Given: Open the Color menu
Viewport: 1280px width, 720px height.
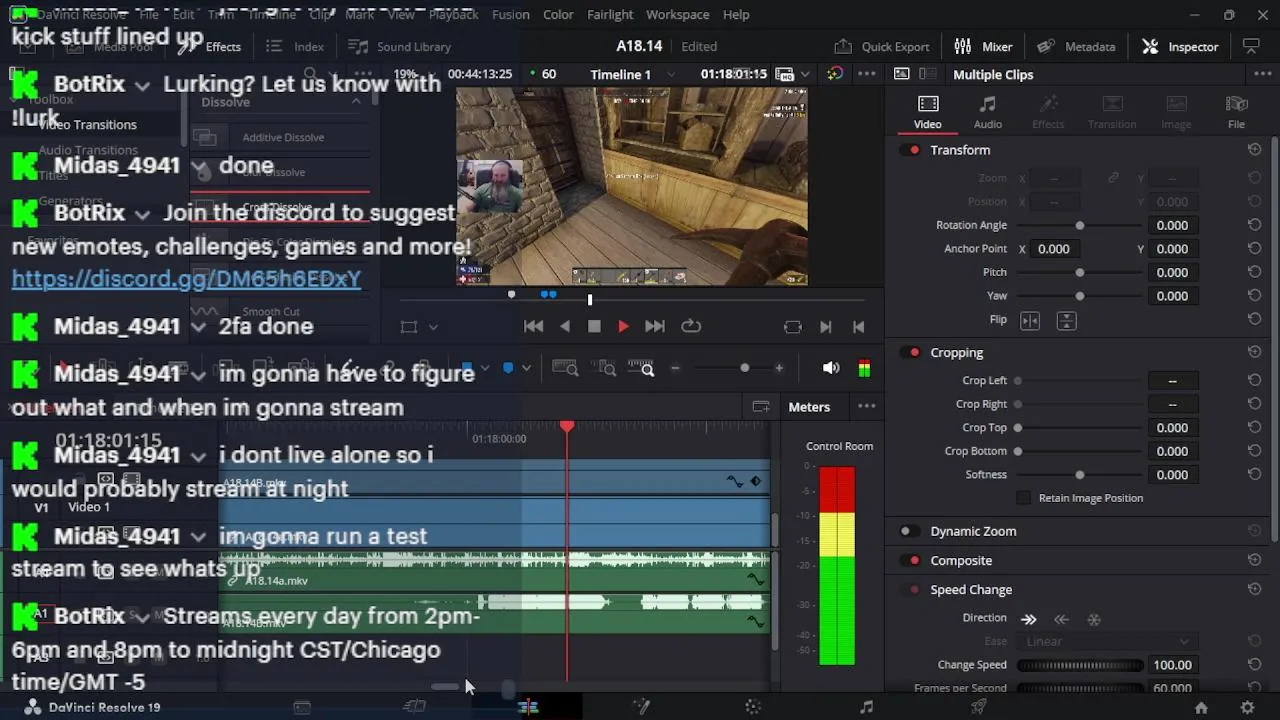Looking at the screenshot, I should tap(558, 14).
